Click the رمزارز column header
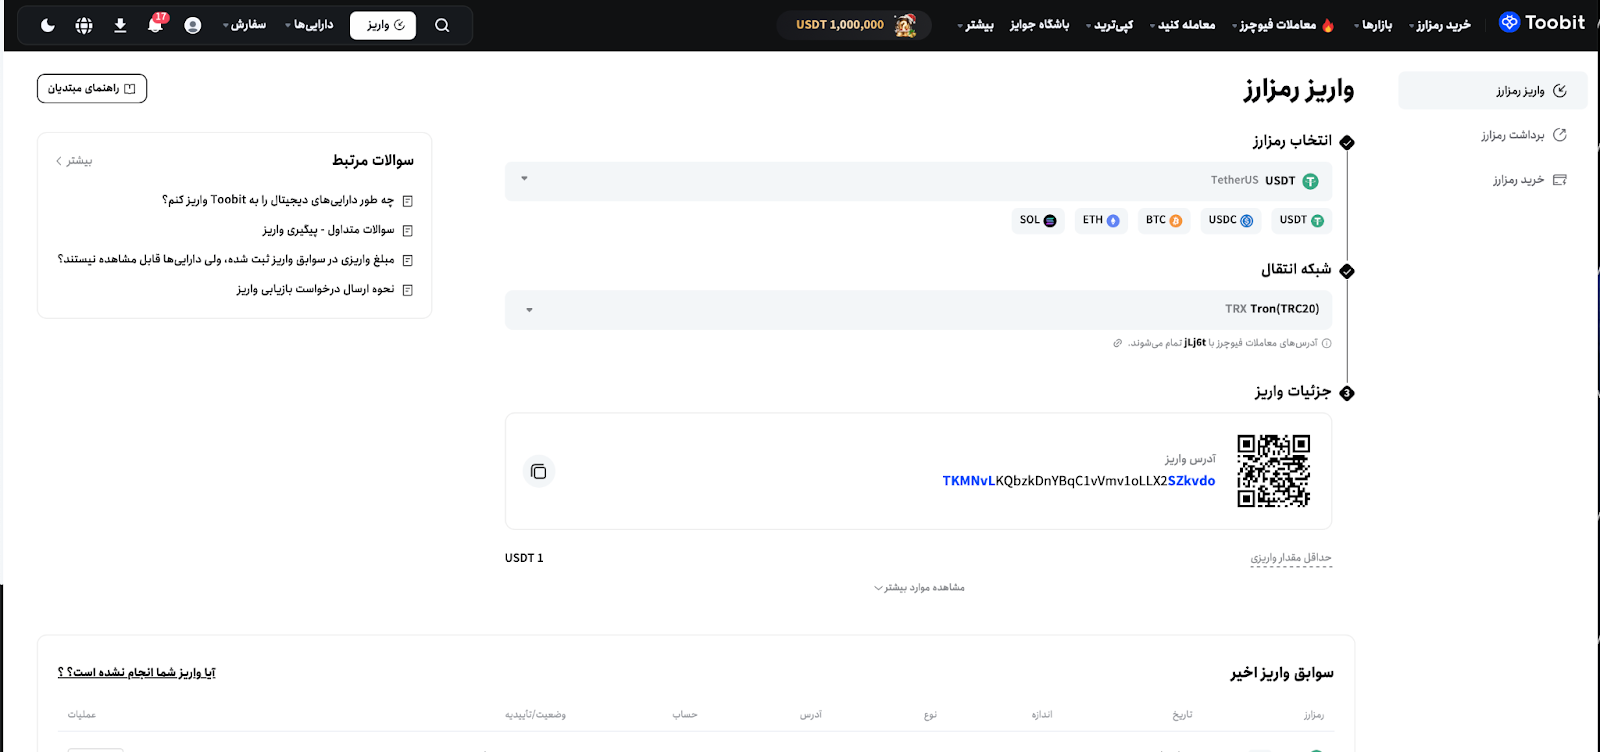 coord(1314,715)
